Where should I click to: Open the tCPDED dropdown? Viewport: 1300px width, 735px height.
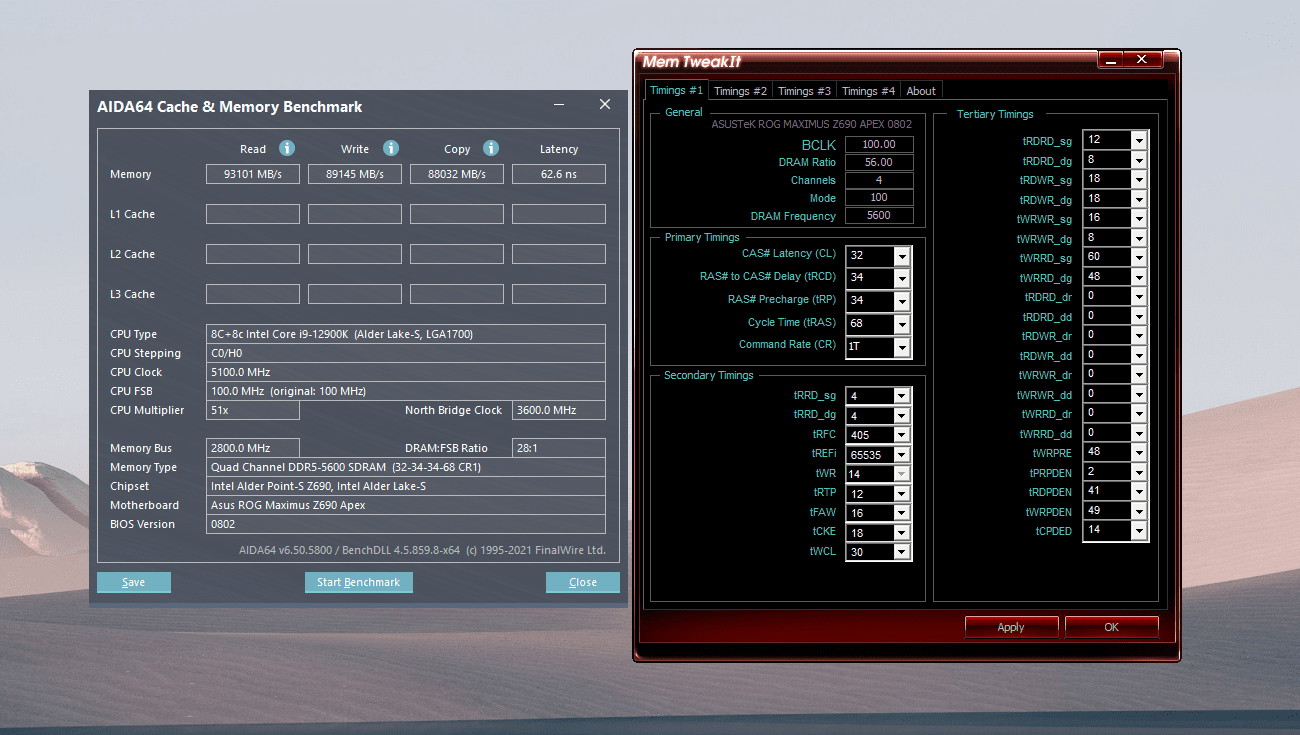coord(1139,531)
